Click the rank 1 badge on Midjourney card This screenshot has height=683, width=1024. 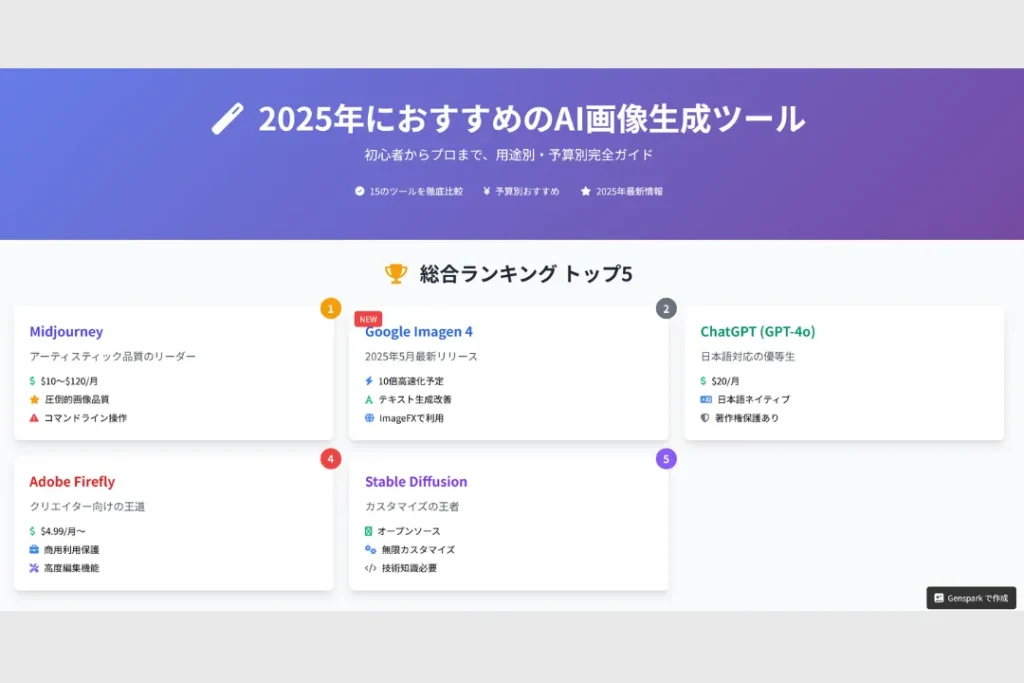point(330,308)
